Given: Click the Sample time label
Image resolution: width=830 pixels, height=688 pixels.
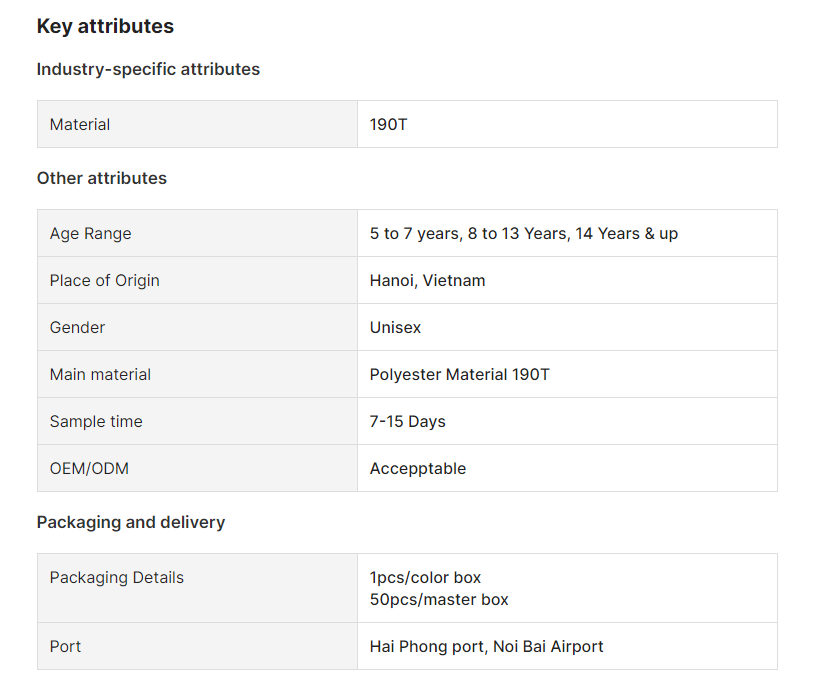Looking at the screenshot, I should click(96, 422).
